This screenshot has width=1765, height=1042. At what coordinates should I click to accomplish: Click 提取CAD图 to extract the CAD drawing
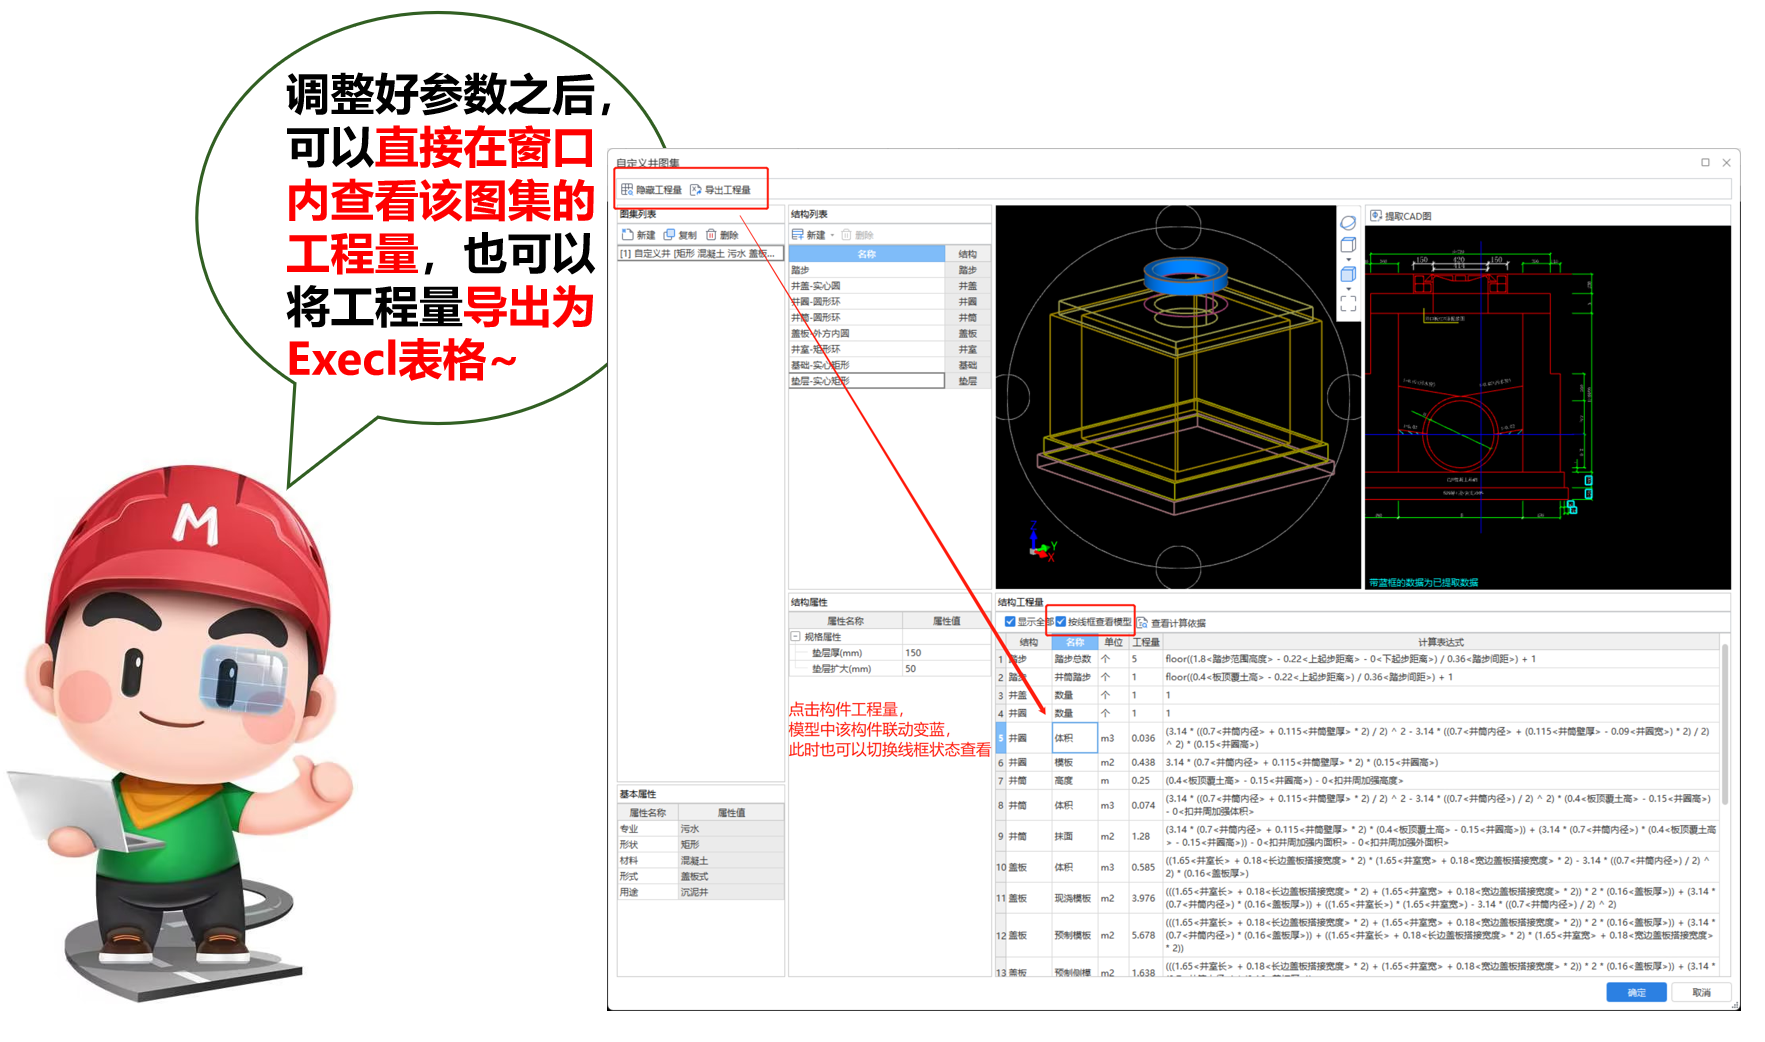pyautogui.click(x=1401, y=216)
